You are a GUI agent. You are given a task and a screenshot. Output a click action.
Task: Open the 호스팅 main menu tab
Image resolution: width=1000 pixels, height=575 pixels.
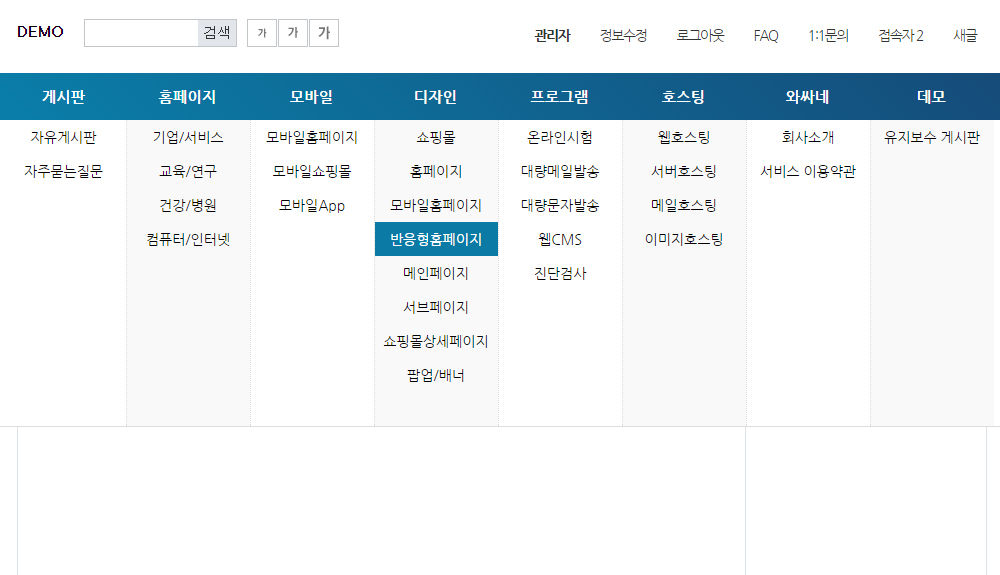pyautogui.click(x=683, y=97)
